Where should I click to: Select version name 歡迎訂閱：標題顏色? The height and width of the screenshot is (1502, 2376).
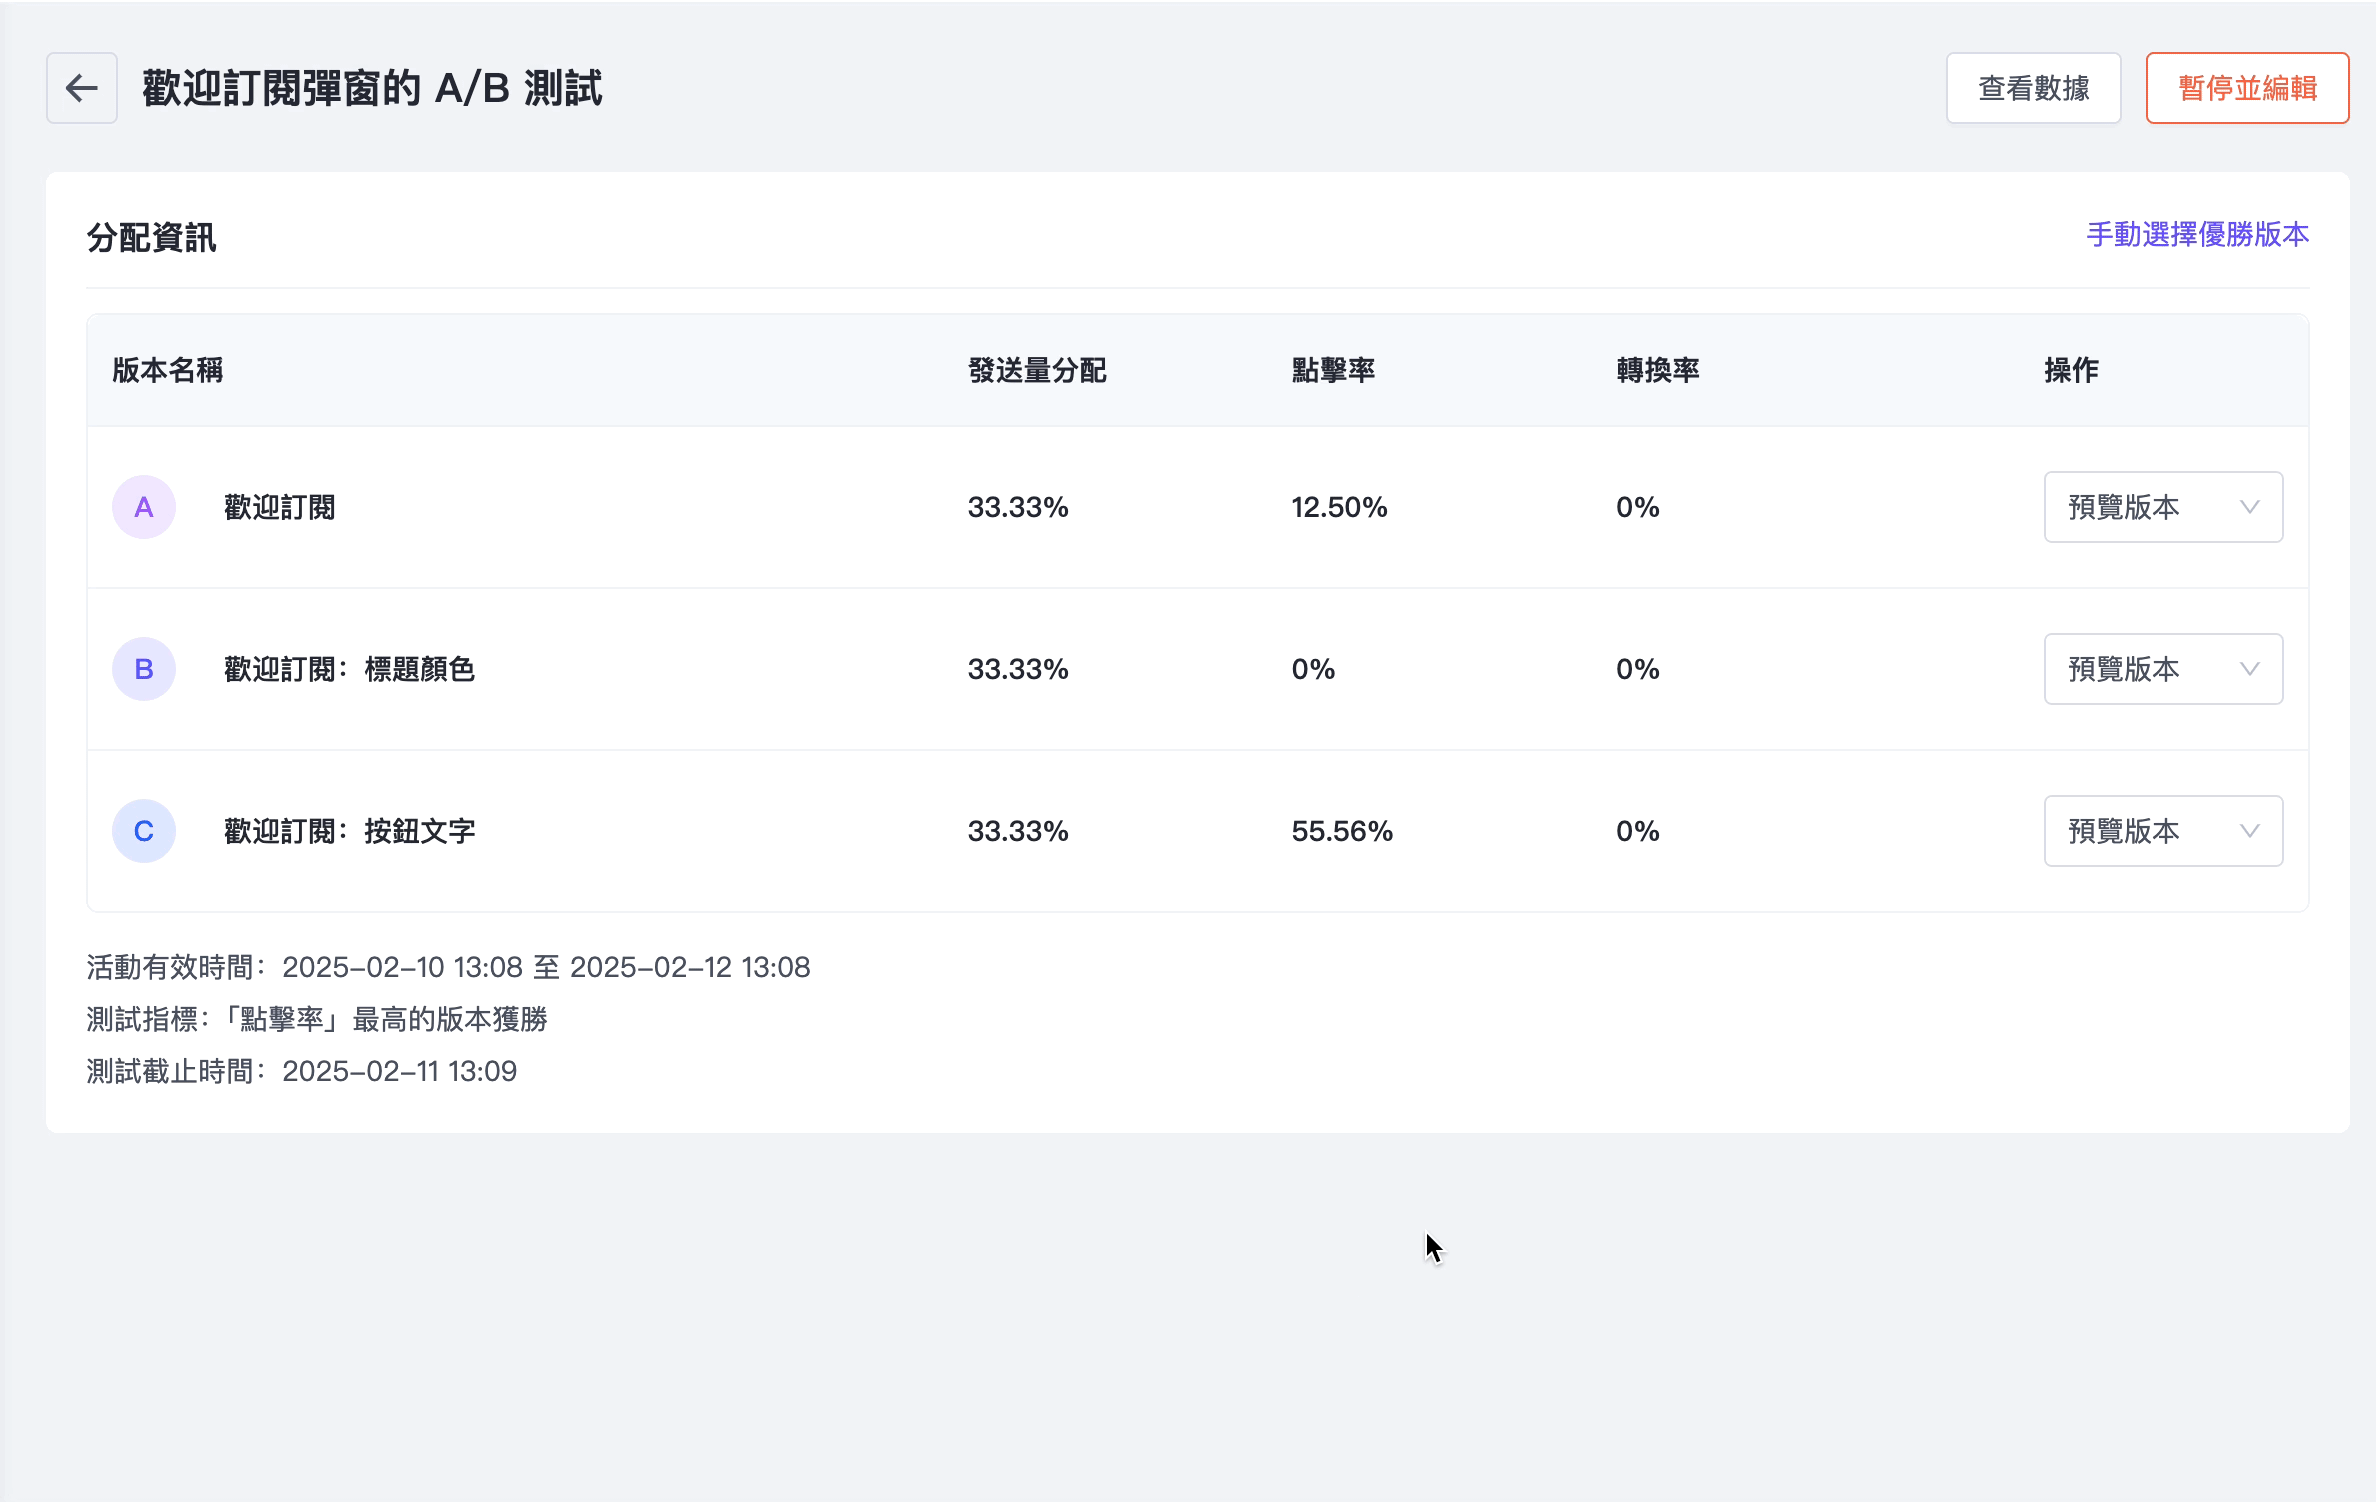(349, 669)
